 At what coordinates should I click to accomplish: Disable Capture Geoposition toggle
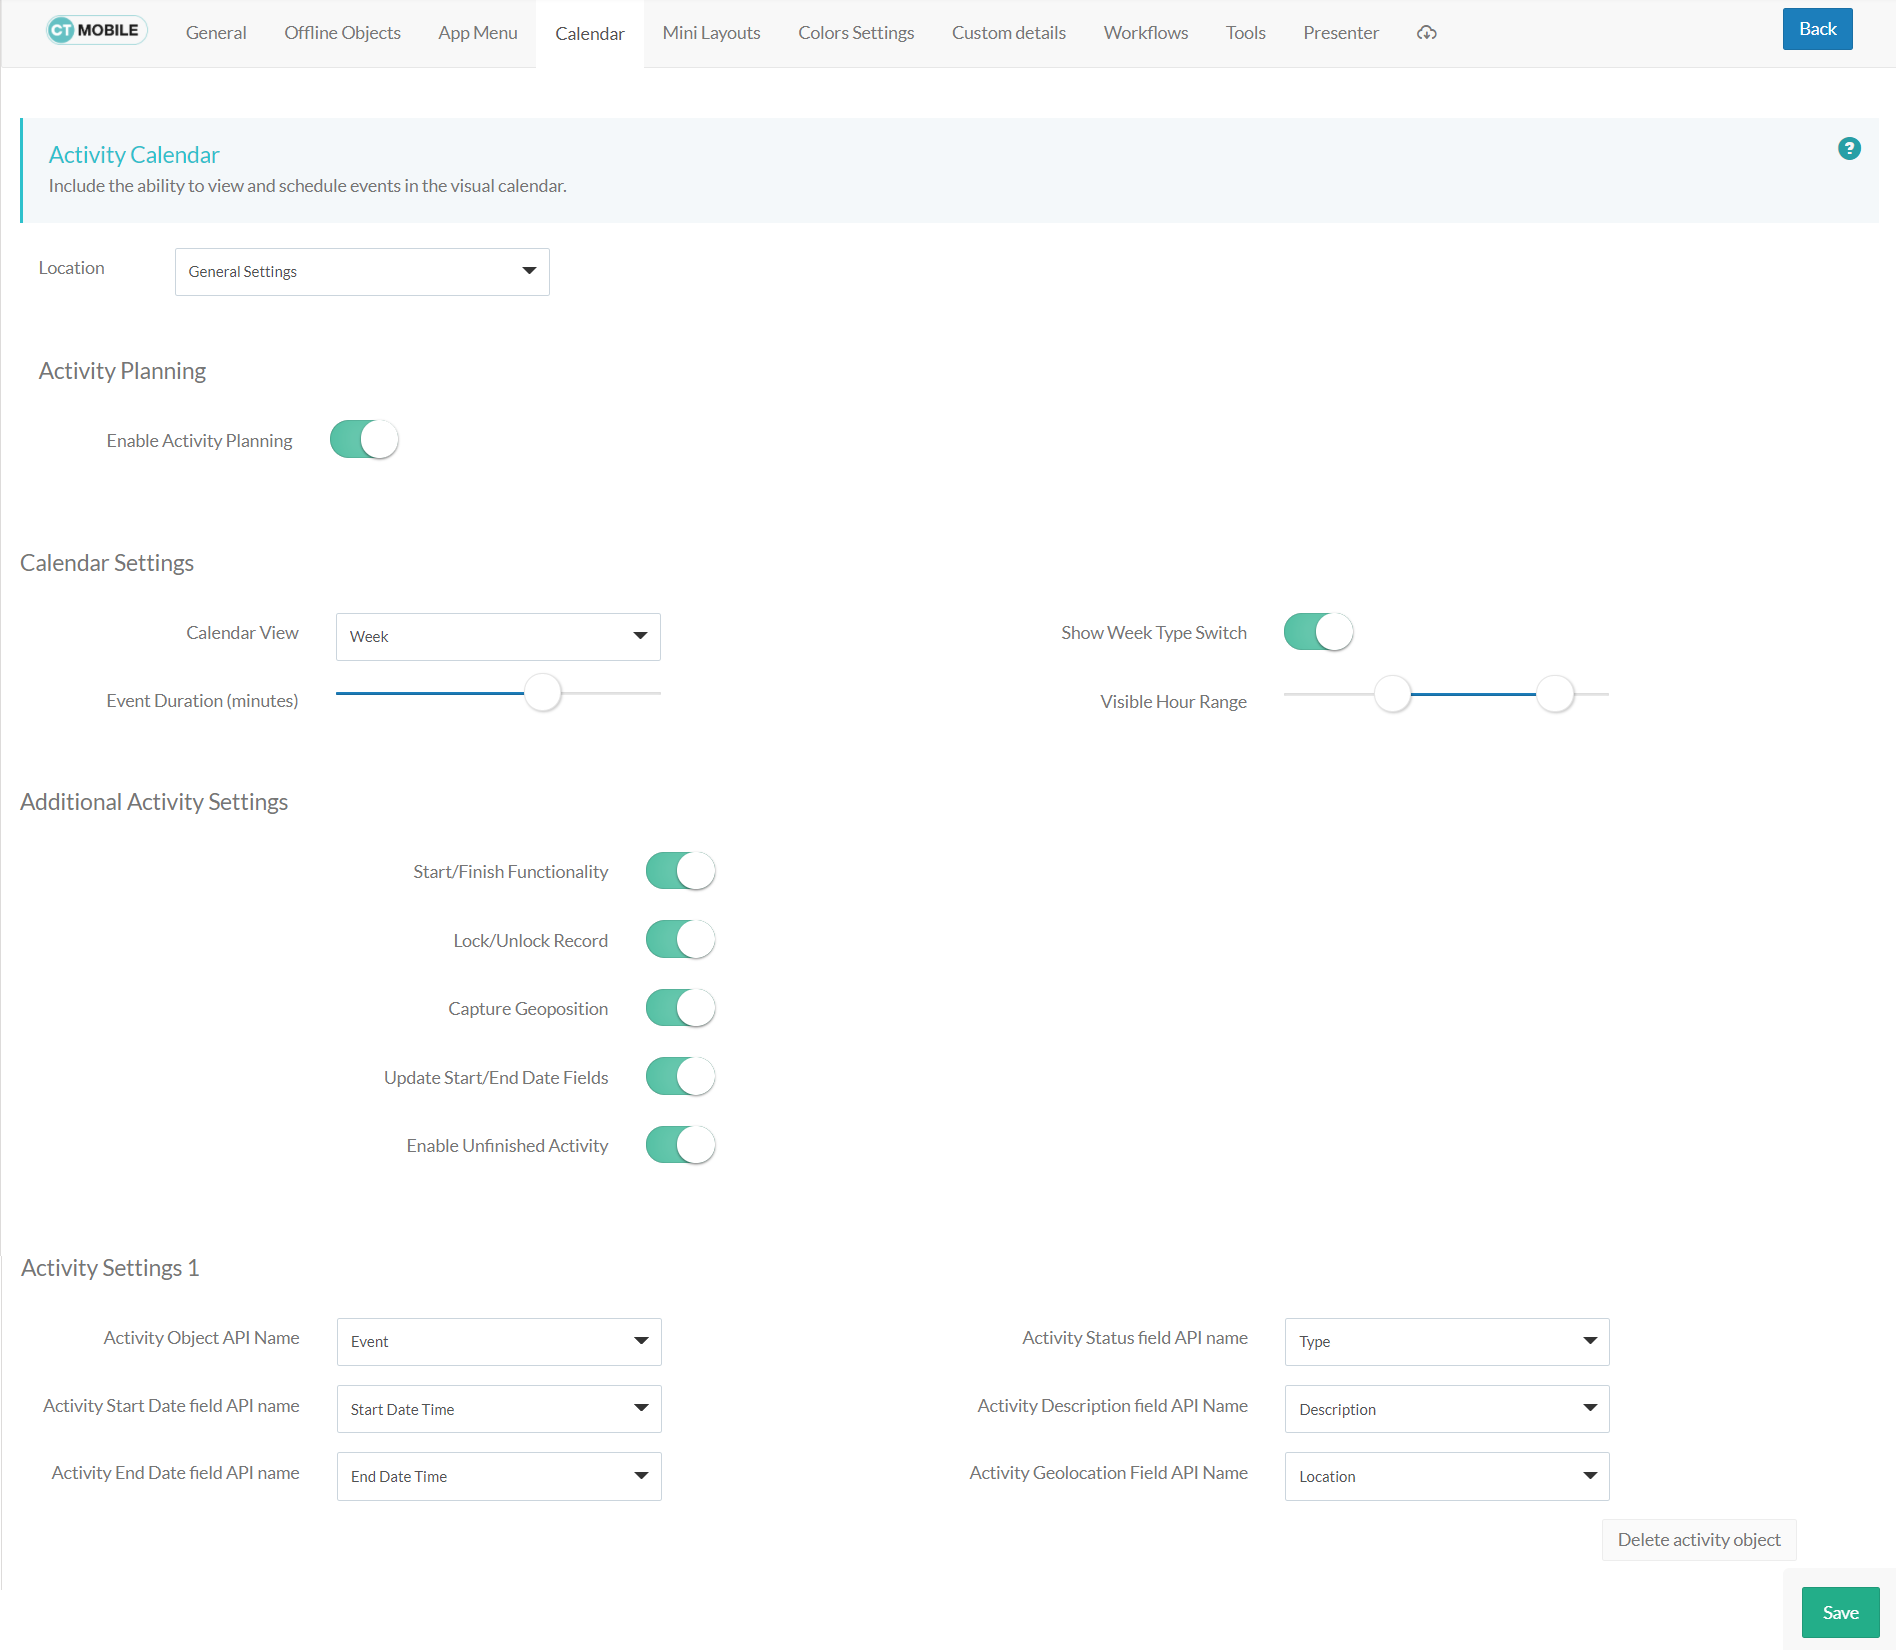[680, 1008]
